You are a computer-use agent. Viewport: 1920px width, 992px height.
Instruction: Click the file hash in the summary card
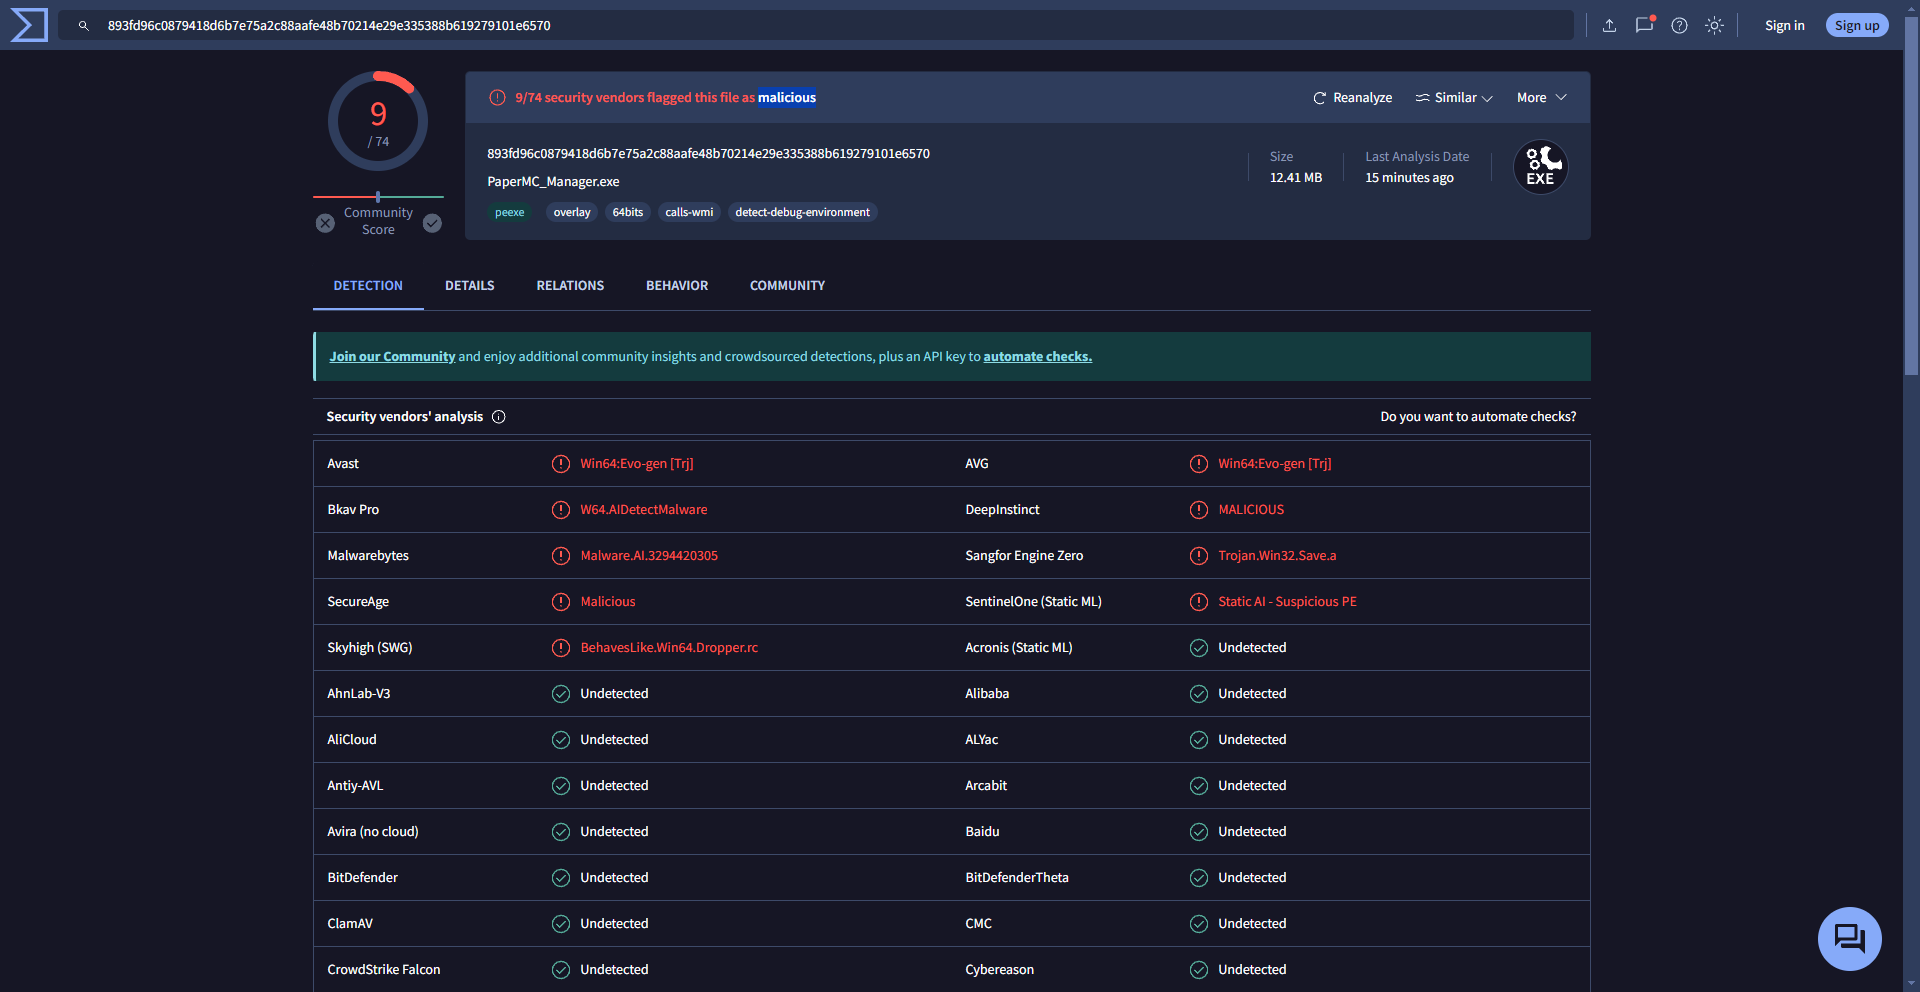pyautogui.click(x=708, y=154)
